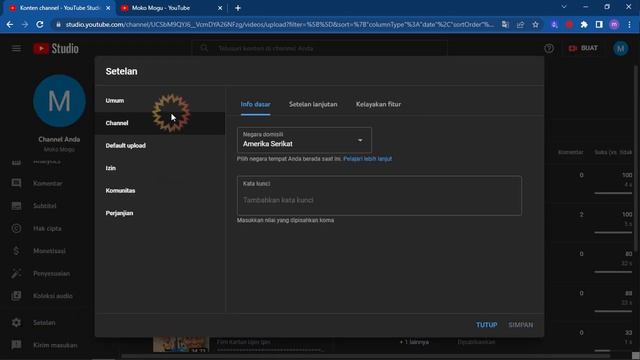Click the YouTube Studio logo
640x360 pixels.
(56, 49)
